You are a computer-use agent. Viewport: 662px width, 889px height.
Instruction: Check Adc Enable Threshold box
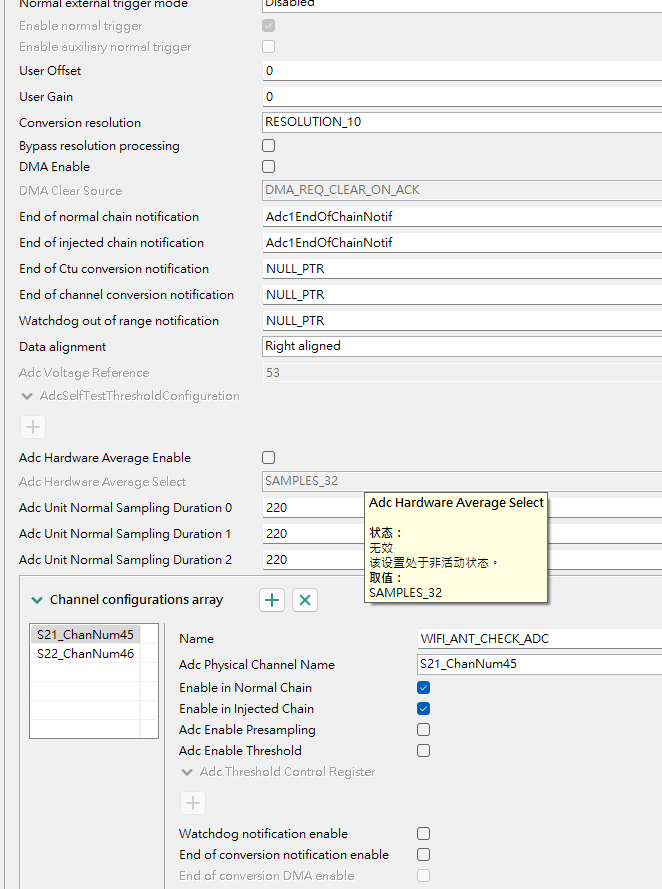point(423,751)
